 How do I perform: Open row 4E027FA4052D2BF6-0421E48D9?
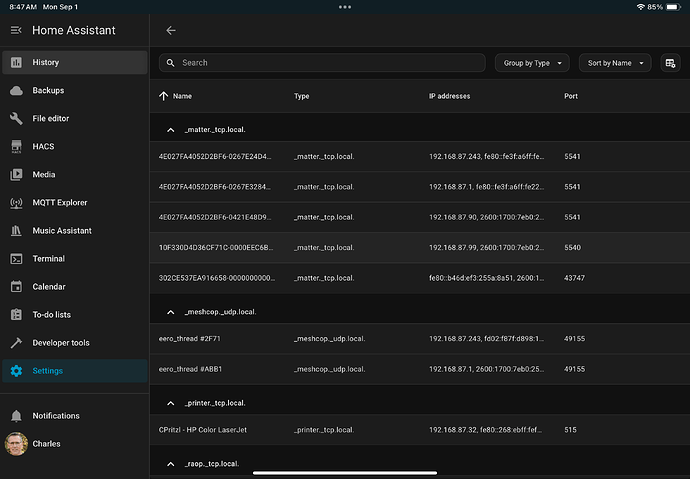(419, 217)
